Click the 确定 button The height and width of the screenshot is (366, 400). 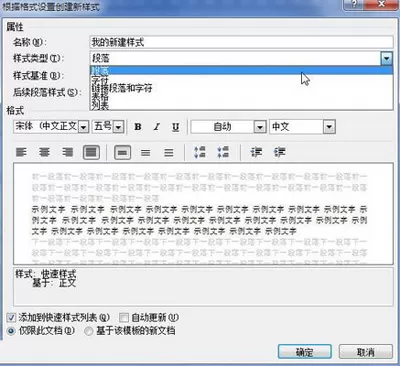click(305, 352)
